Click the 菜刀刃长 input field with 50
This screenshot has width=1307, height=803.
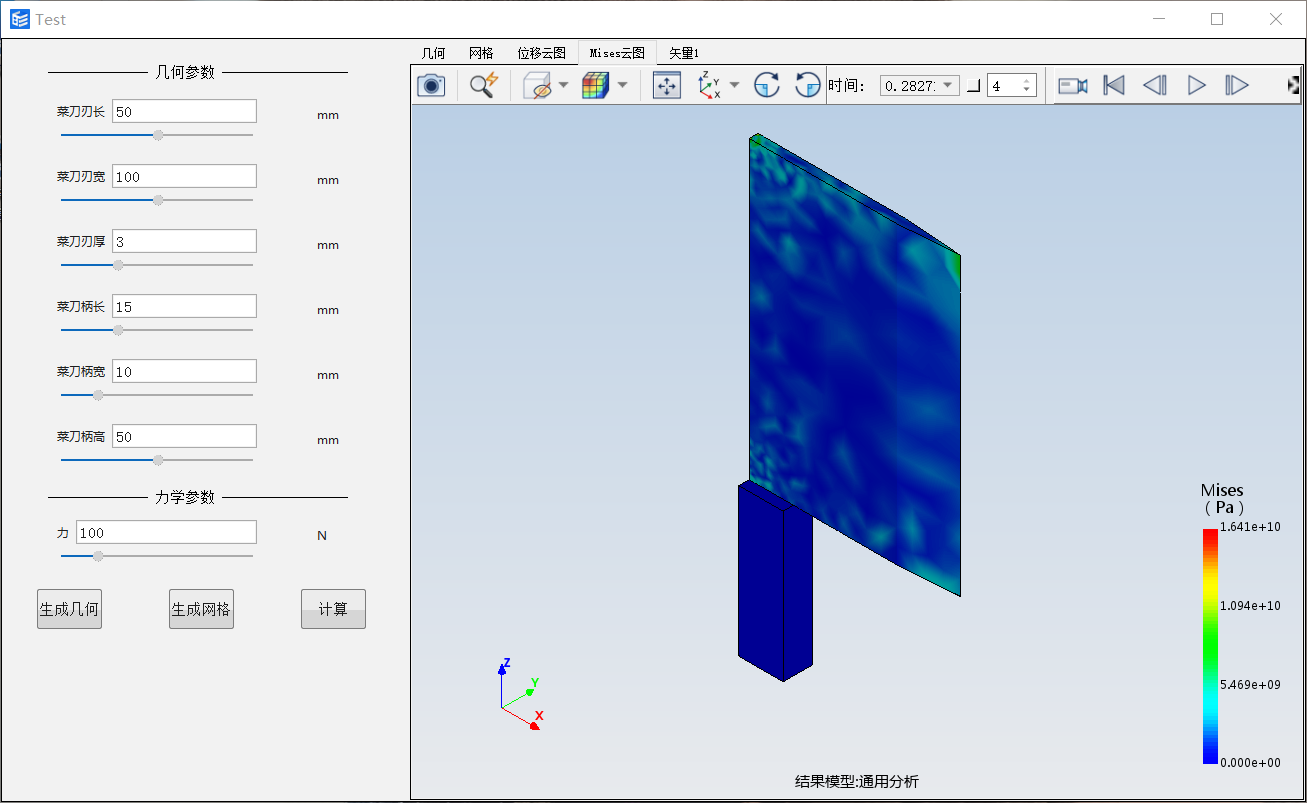pyautogui.click(x=184, y=111)
